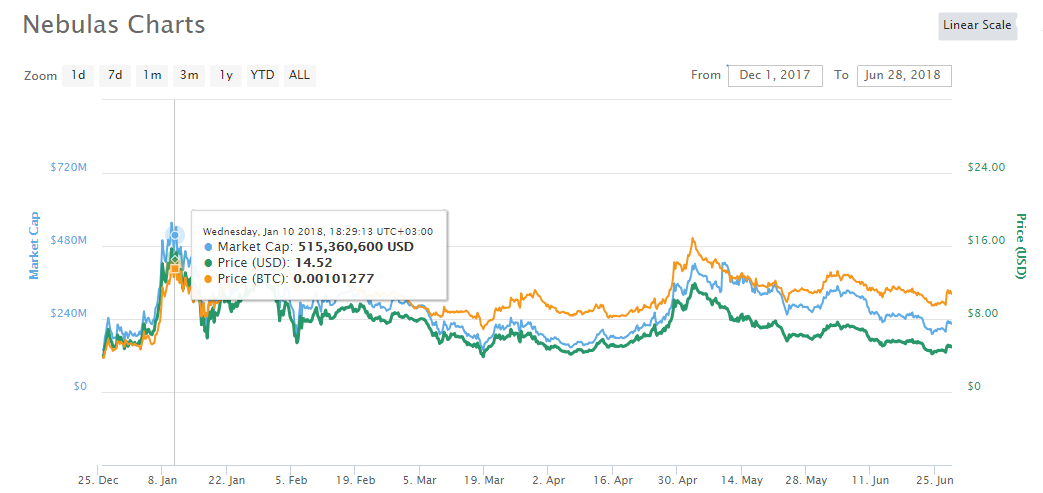
Task: Select the YTD zoom option
Action: click(x=262, y=75)
